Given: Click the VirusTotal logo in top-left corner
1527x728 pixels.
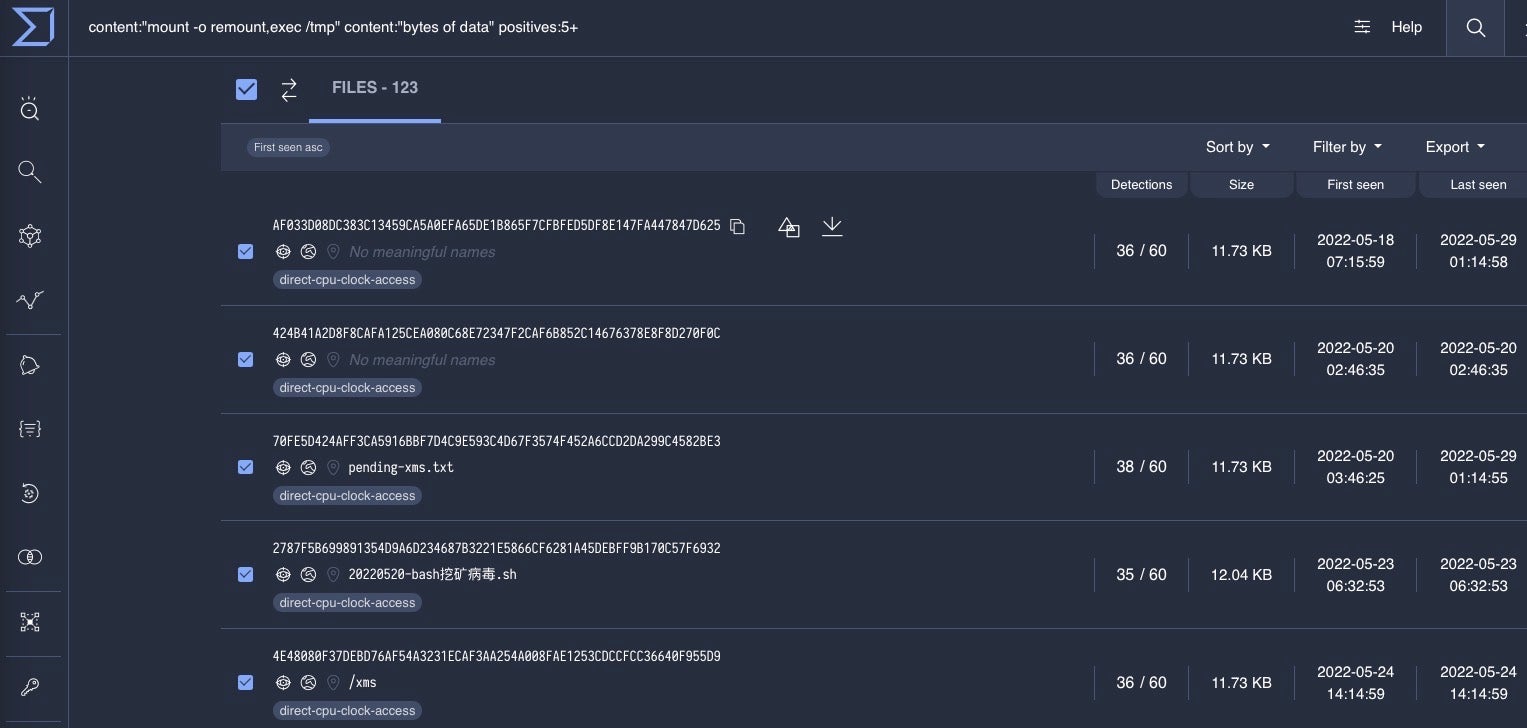Looking at the screenshot, I should click(x=33, y=27).
